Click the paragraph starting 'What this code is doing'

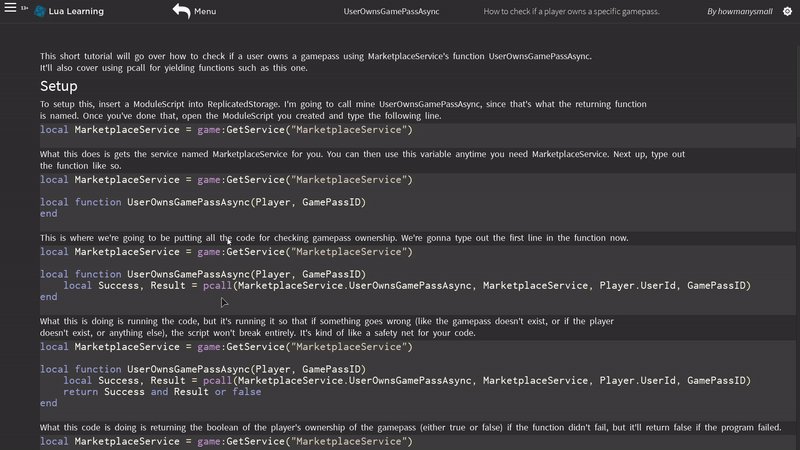pyautogui.click(x=410, y=428)
